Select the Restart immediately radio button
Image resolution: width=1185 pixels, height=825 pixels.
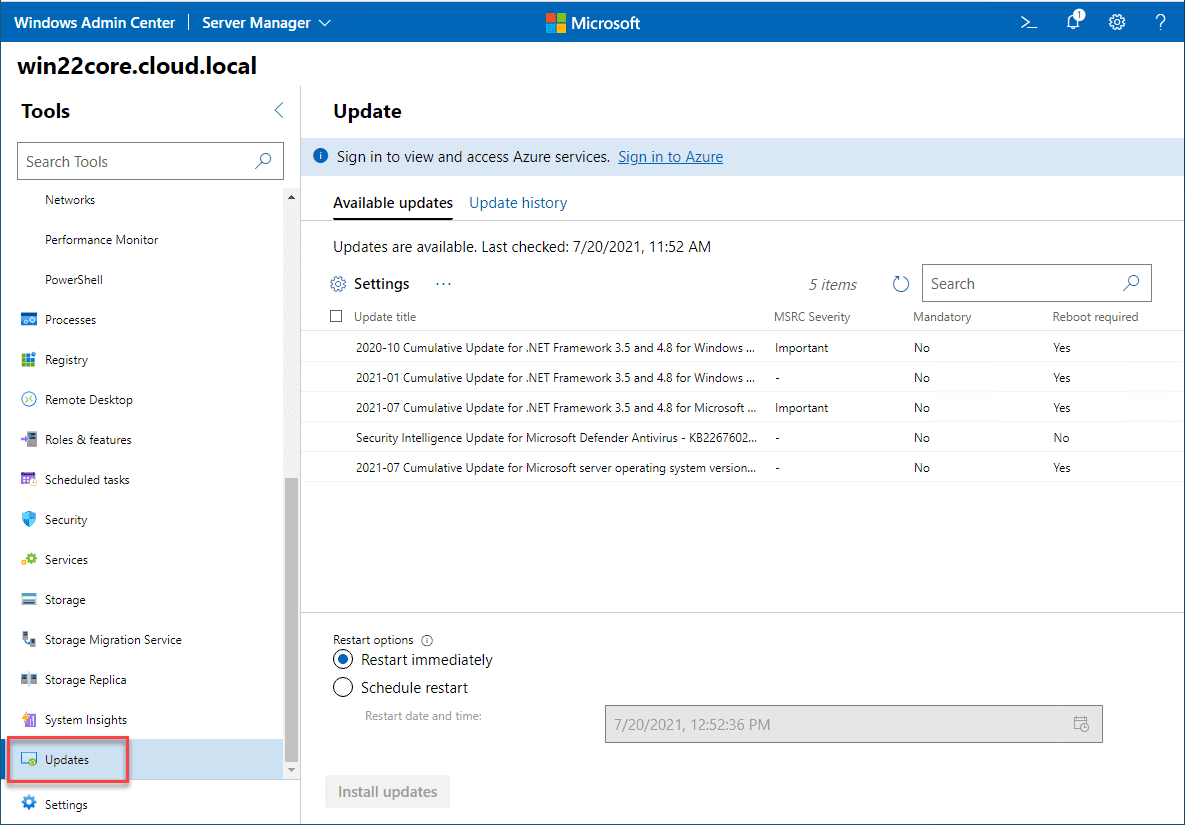point(343,659)
